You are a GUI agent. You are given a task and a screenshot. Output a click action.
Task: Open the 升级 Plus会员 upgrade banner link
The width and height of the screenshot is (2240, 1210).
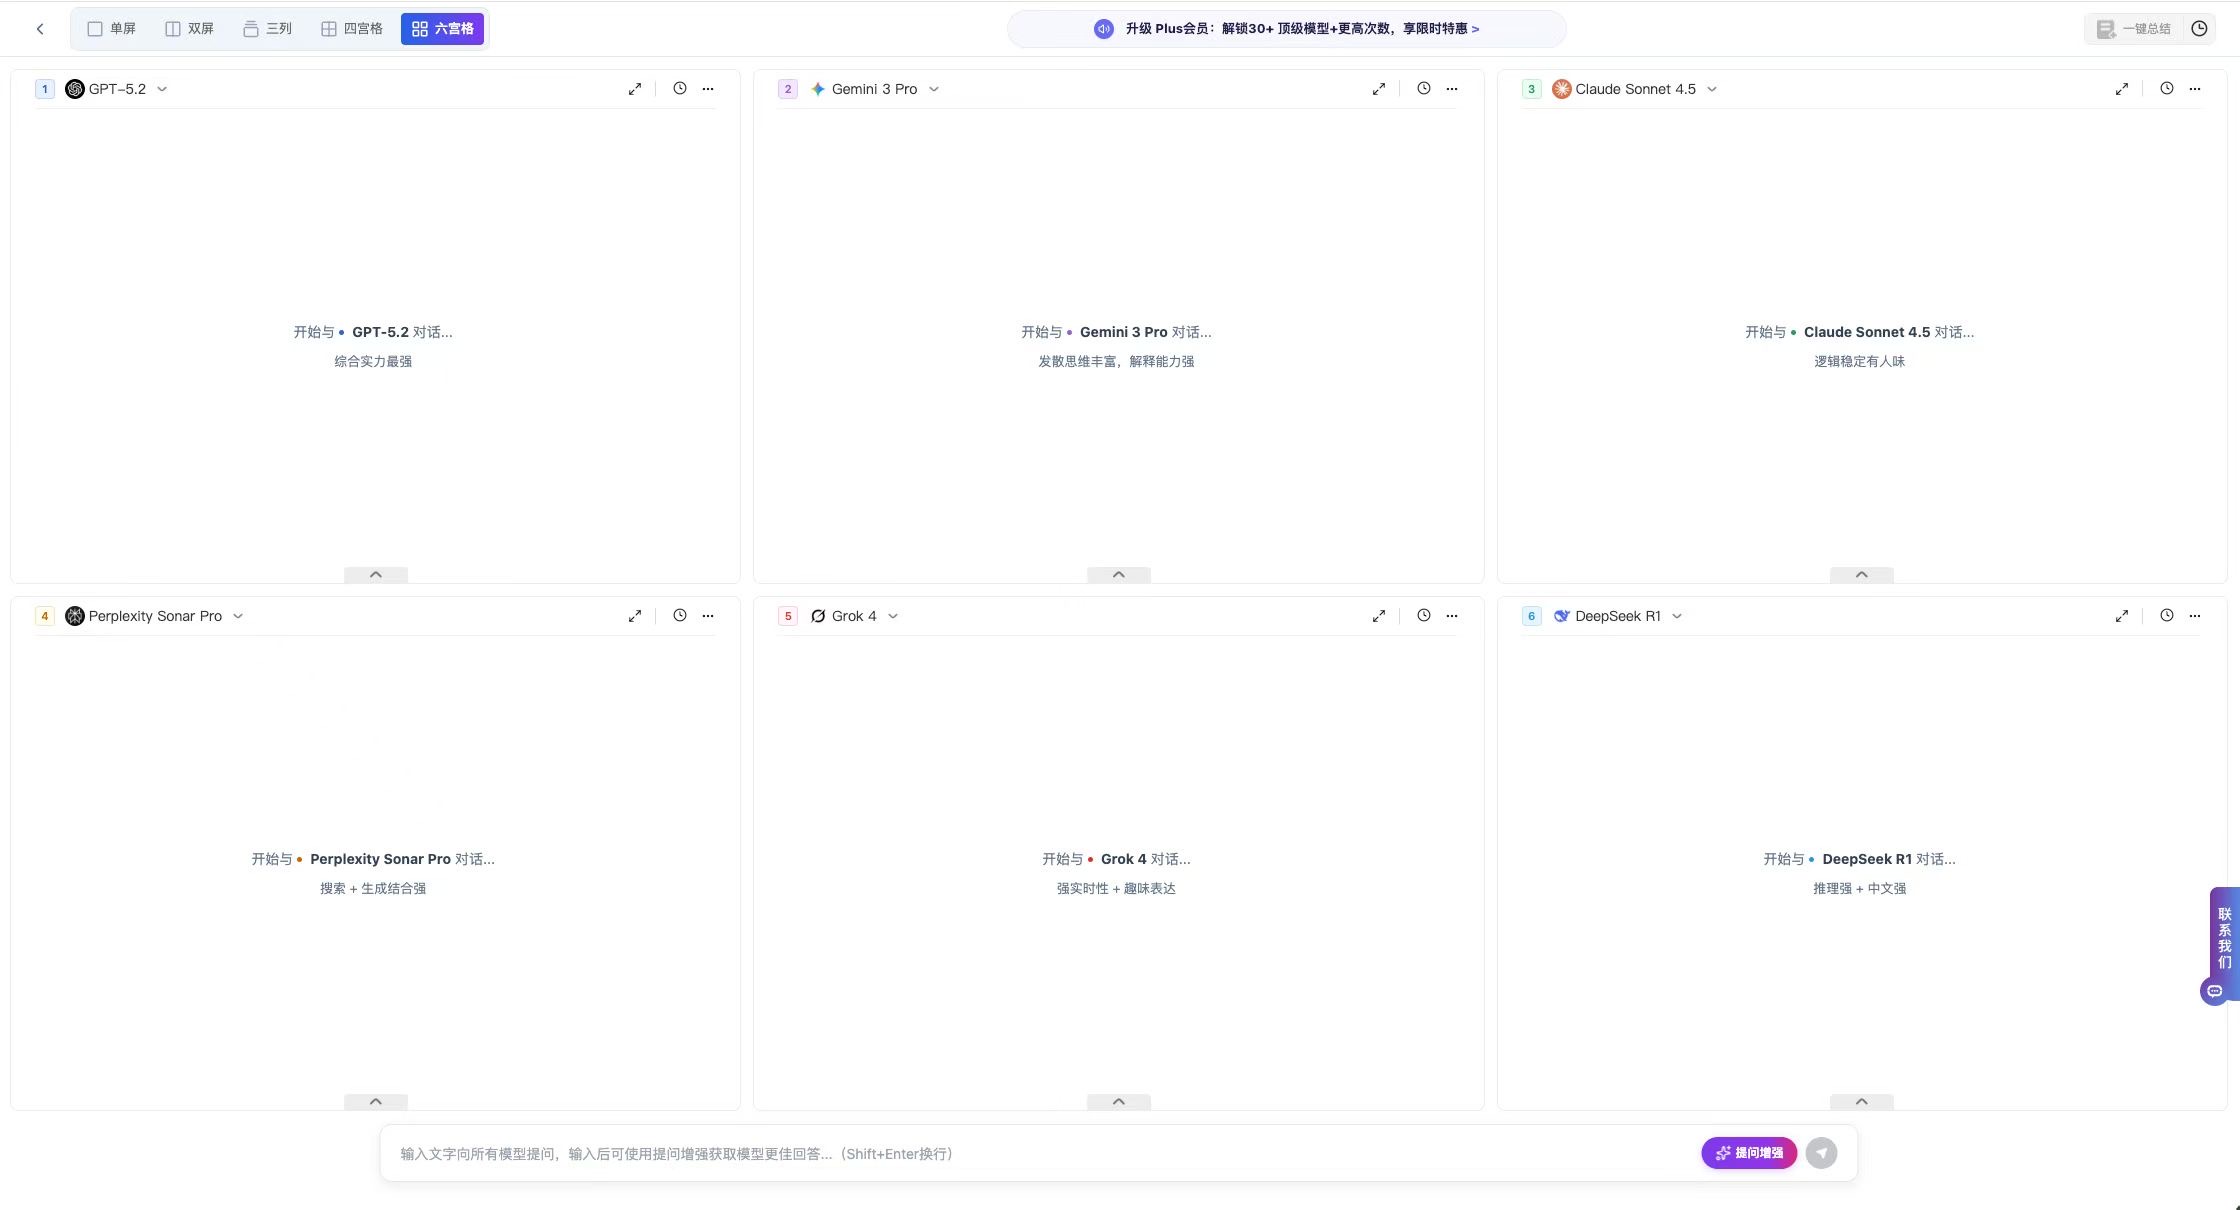(1300, 29)
